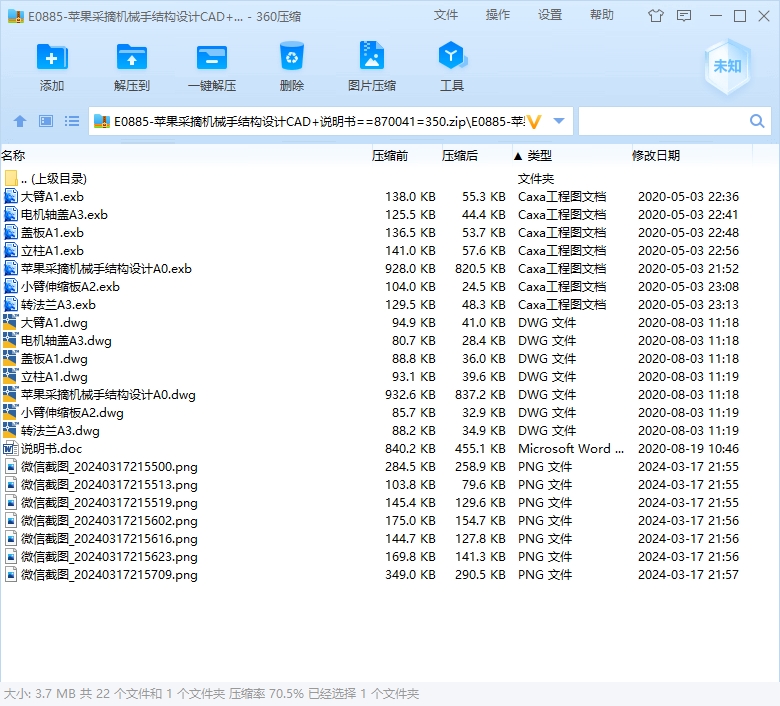Click the file icon of 大臂A1.dwg

coord(10,322)
